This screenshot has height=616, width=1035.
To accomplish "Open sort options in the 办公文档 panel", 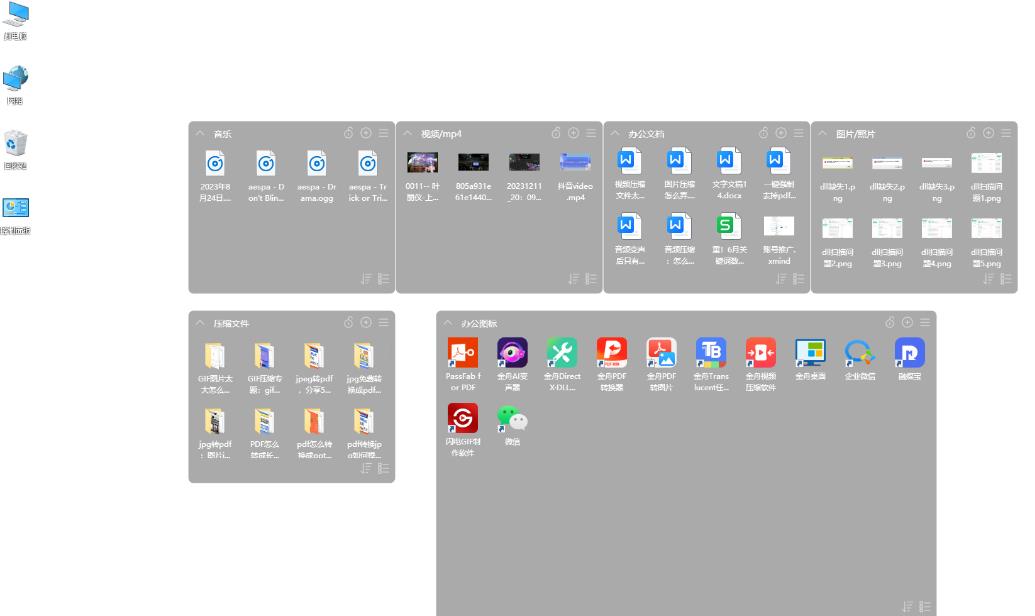I will [781, 279].
